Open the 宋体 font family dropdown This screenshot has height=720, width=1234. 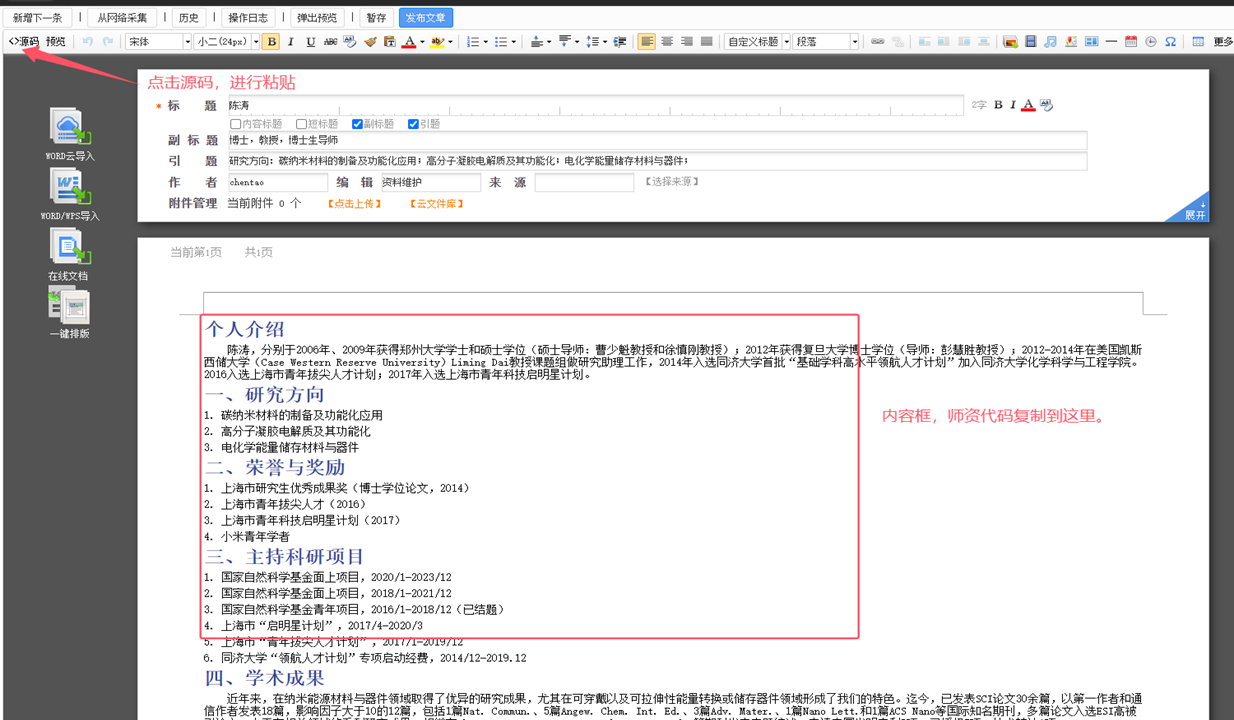pyautogui.click(x=158, y=42)
